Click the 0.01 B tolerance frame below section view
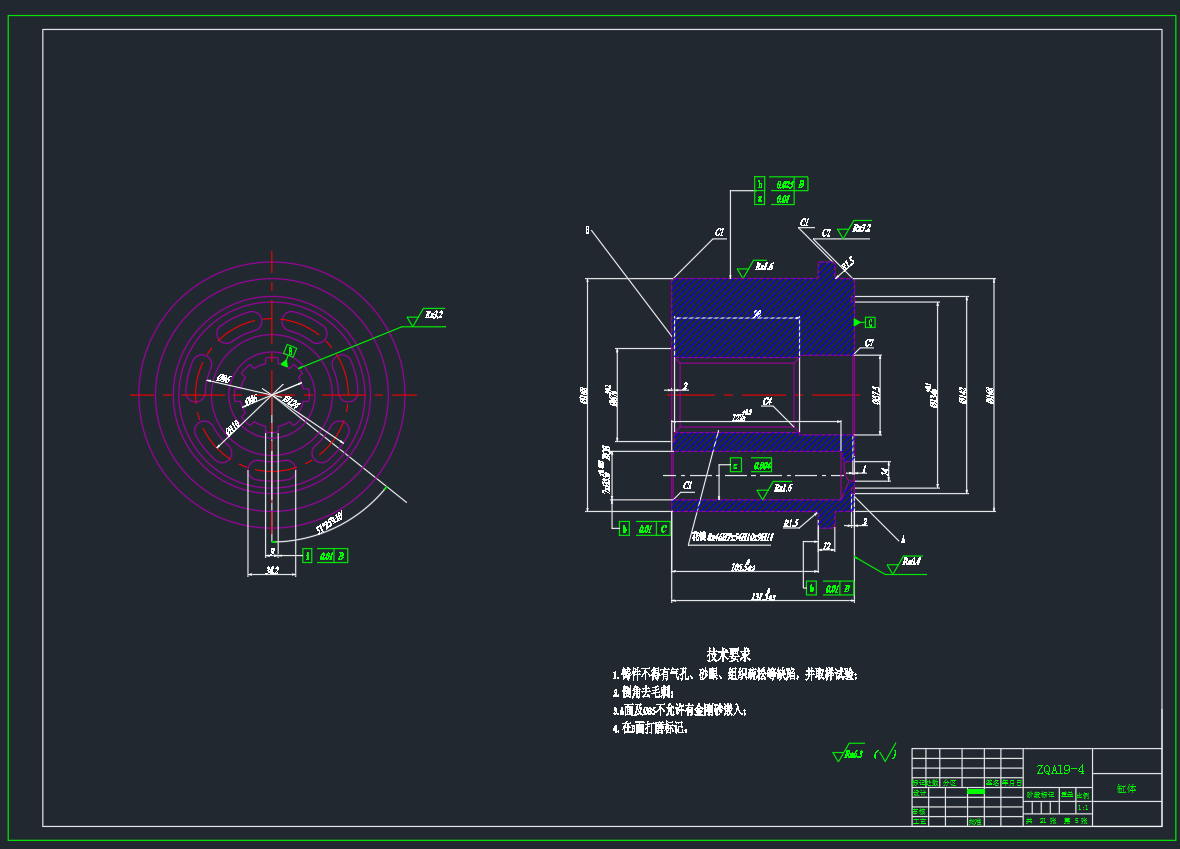 pyautogui.click(x=829, y=589)
